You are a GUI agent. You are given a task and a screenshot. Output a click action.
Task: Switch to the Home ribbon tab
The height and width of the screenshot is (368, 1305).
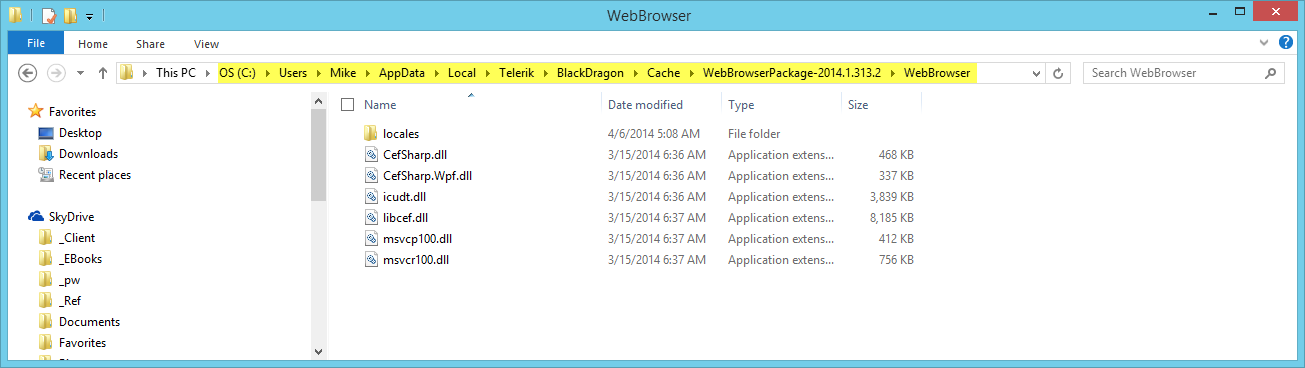click(93, 44)
